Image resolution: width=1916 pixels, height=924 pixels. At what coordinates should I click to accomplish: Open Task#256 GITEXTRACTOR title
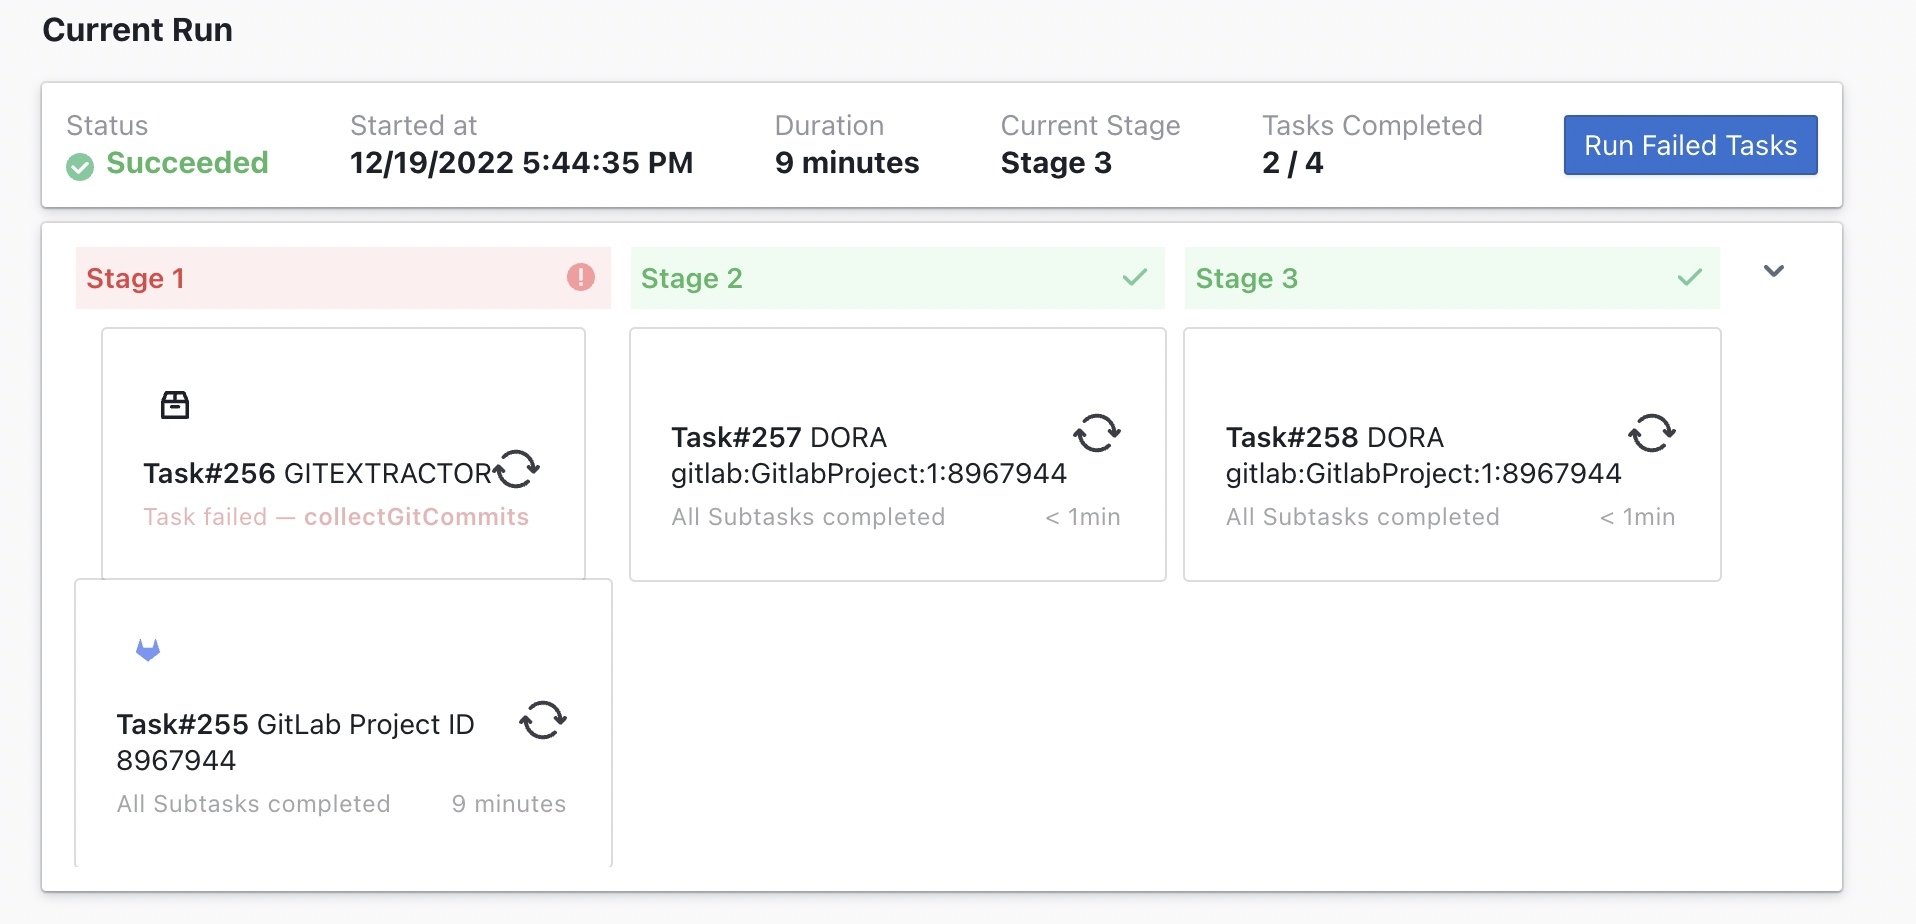tap(317, 473)
